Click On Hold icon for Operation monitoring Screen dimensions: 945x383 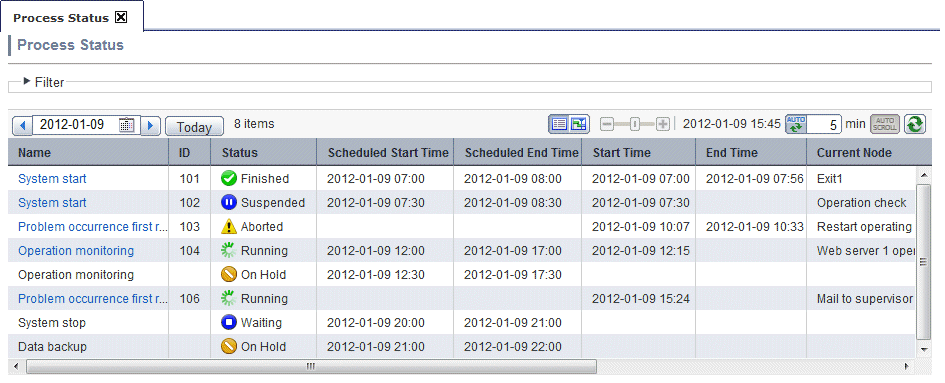(x=228, y=275)
